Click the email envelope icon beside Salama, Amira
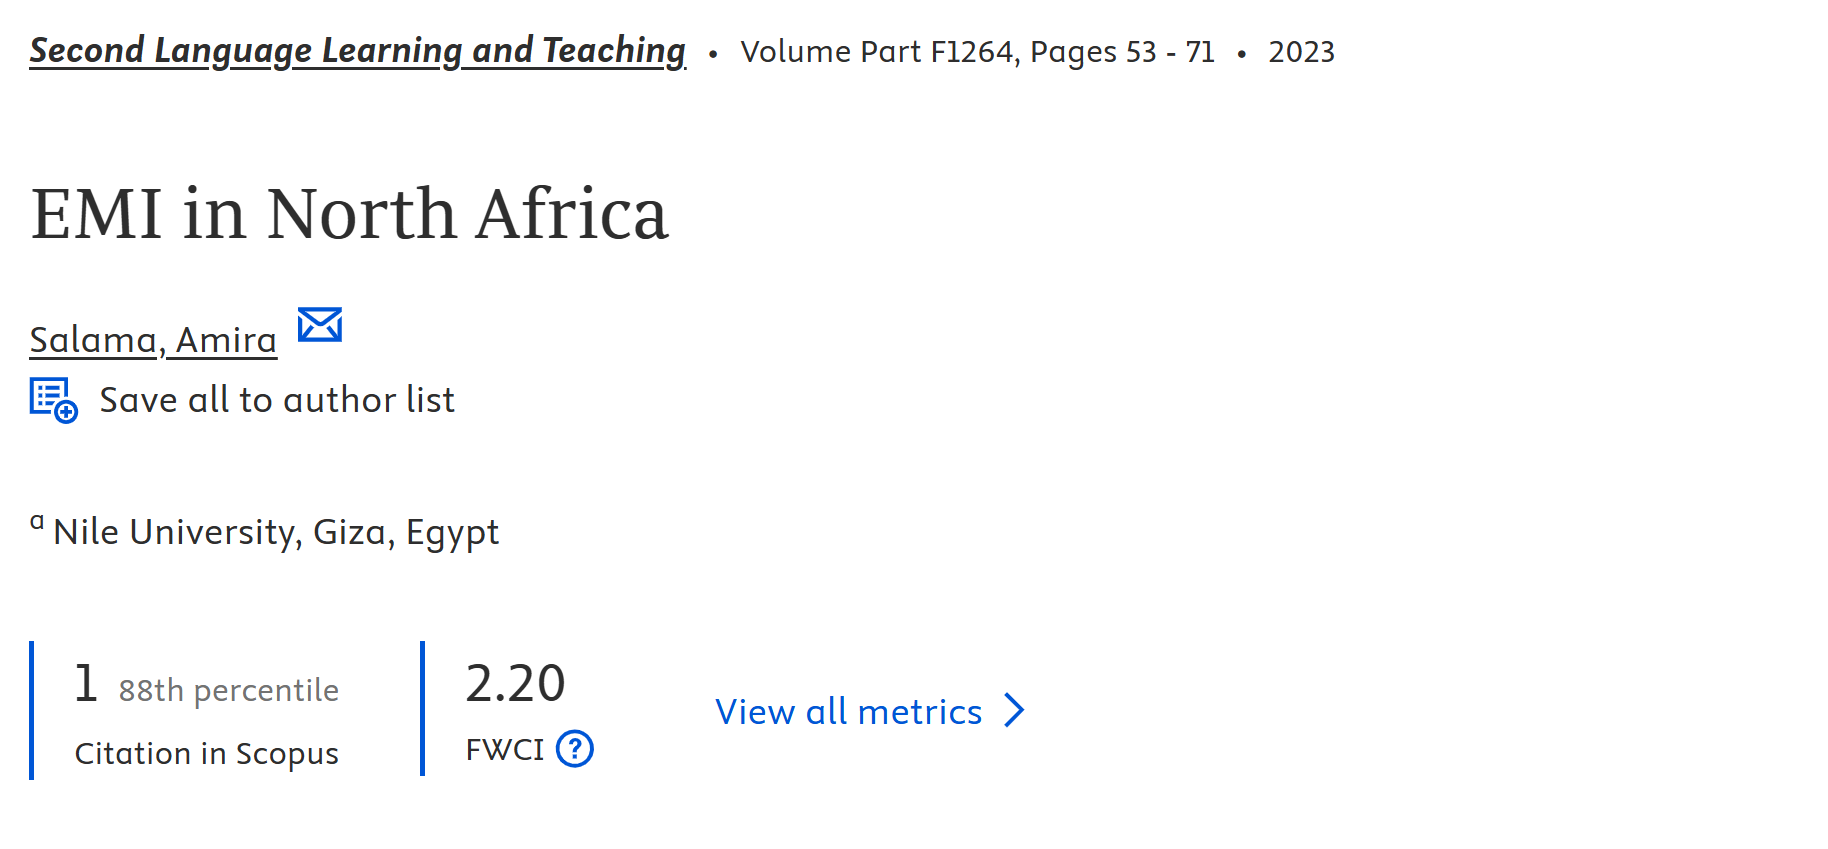The image size is (1828, 849). (x=320, y=325)
